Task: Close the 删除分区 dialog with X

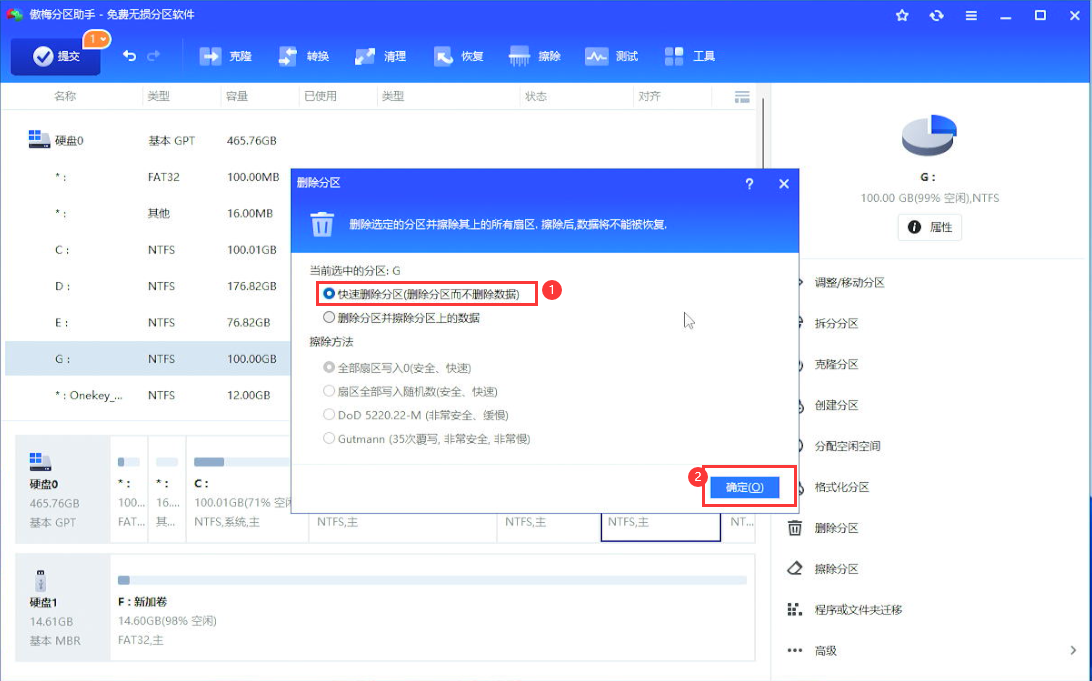Action: coord(784,184)
